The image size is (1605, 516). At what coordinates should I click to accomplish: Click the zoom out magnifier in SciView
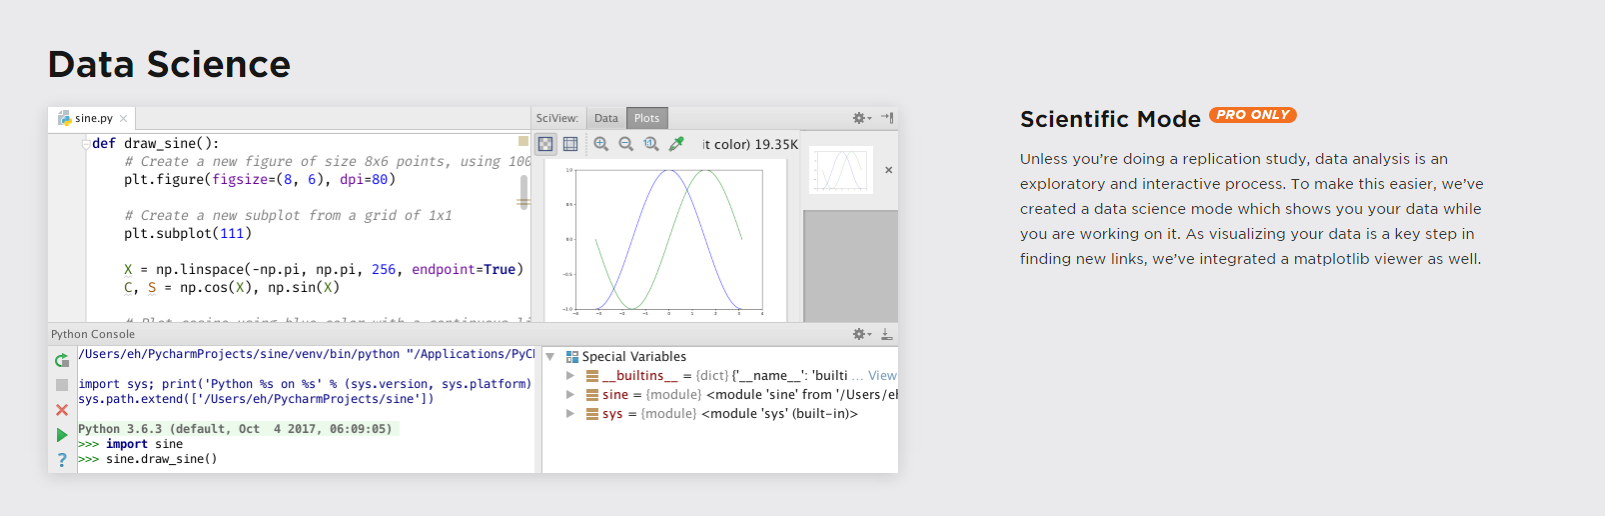(626, 144)
